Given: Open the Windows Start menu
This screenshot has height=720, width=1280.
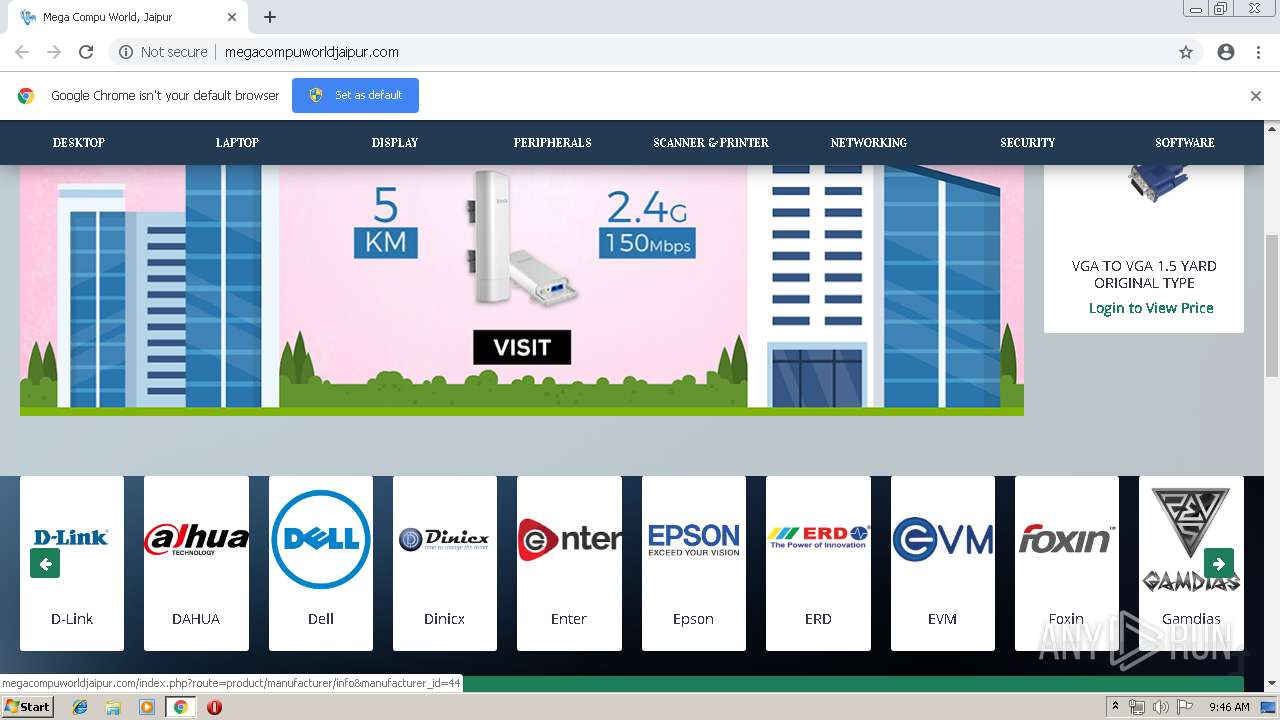Looking at the screenshot, I should point(27,707).
